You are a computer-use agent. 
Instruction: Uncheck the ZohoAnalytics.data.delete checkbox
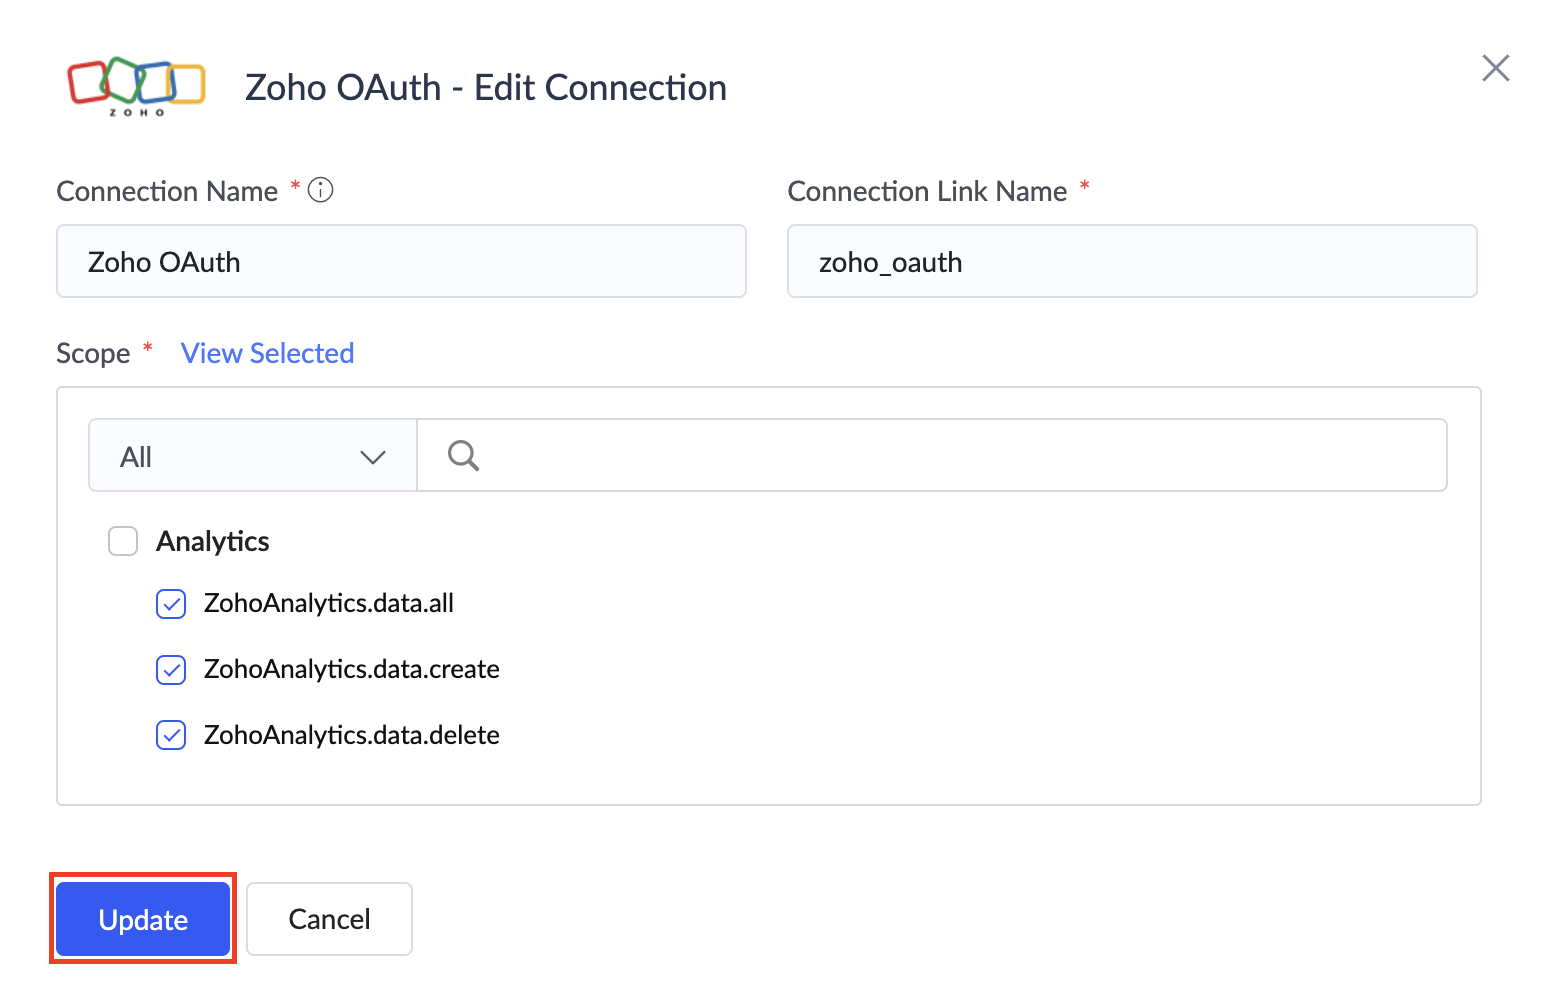(x=171, y=736)
